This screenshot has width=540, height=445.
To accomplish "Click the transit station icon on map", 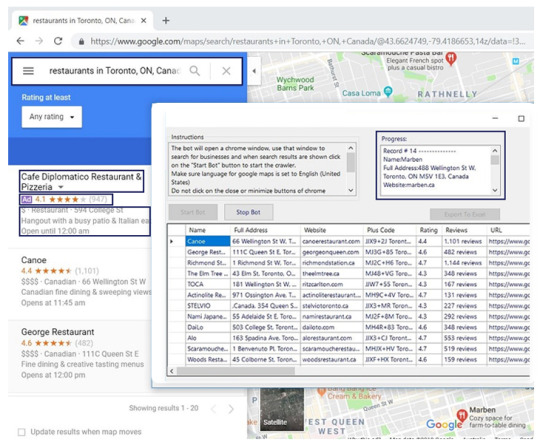I will tap(516, 61).
